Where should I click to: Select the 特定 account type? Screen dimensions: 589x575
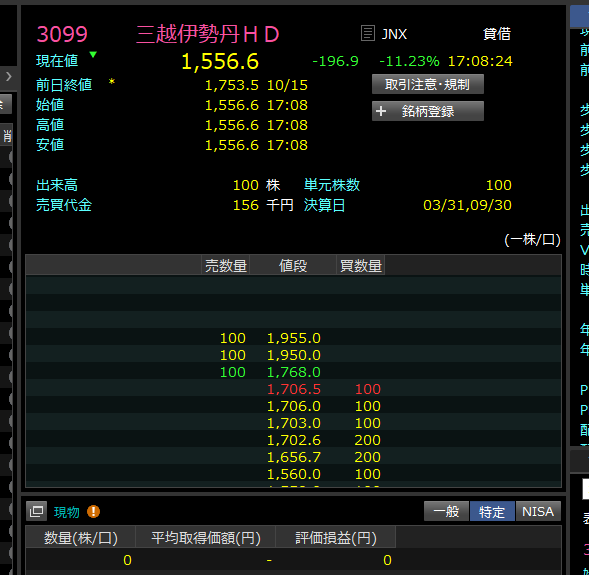(x=492, y=511)
